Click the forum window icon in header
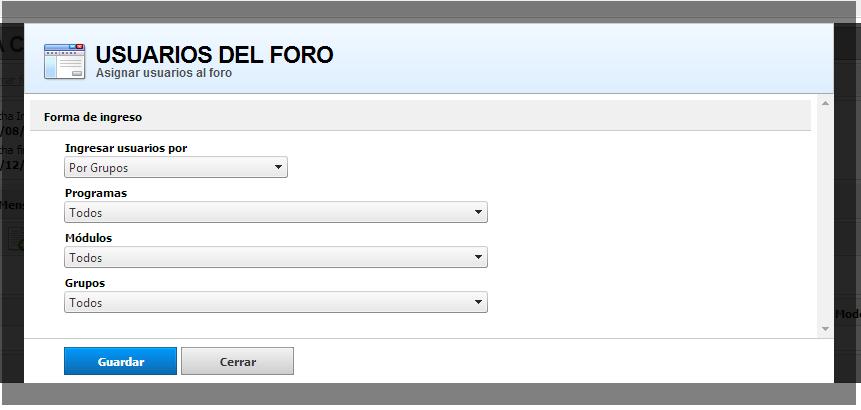This screenshot has width=861, height=410. (x=65, y=61)
